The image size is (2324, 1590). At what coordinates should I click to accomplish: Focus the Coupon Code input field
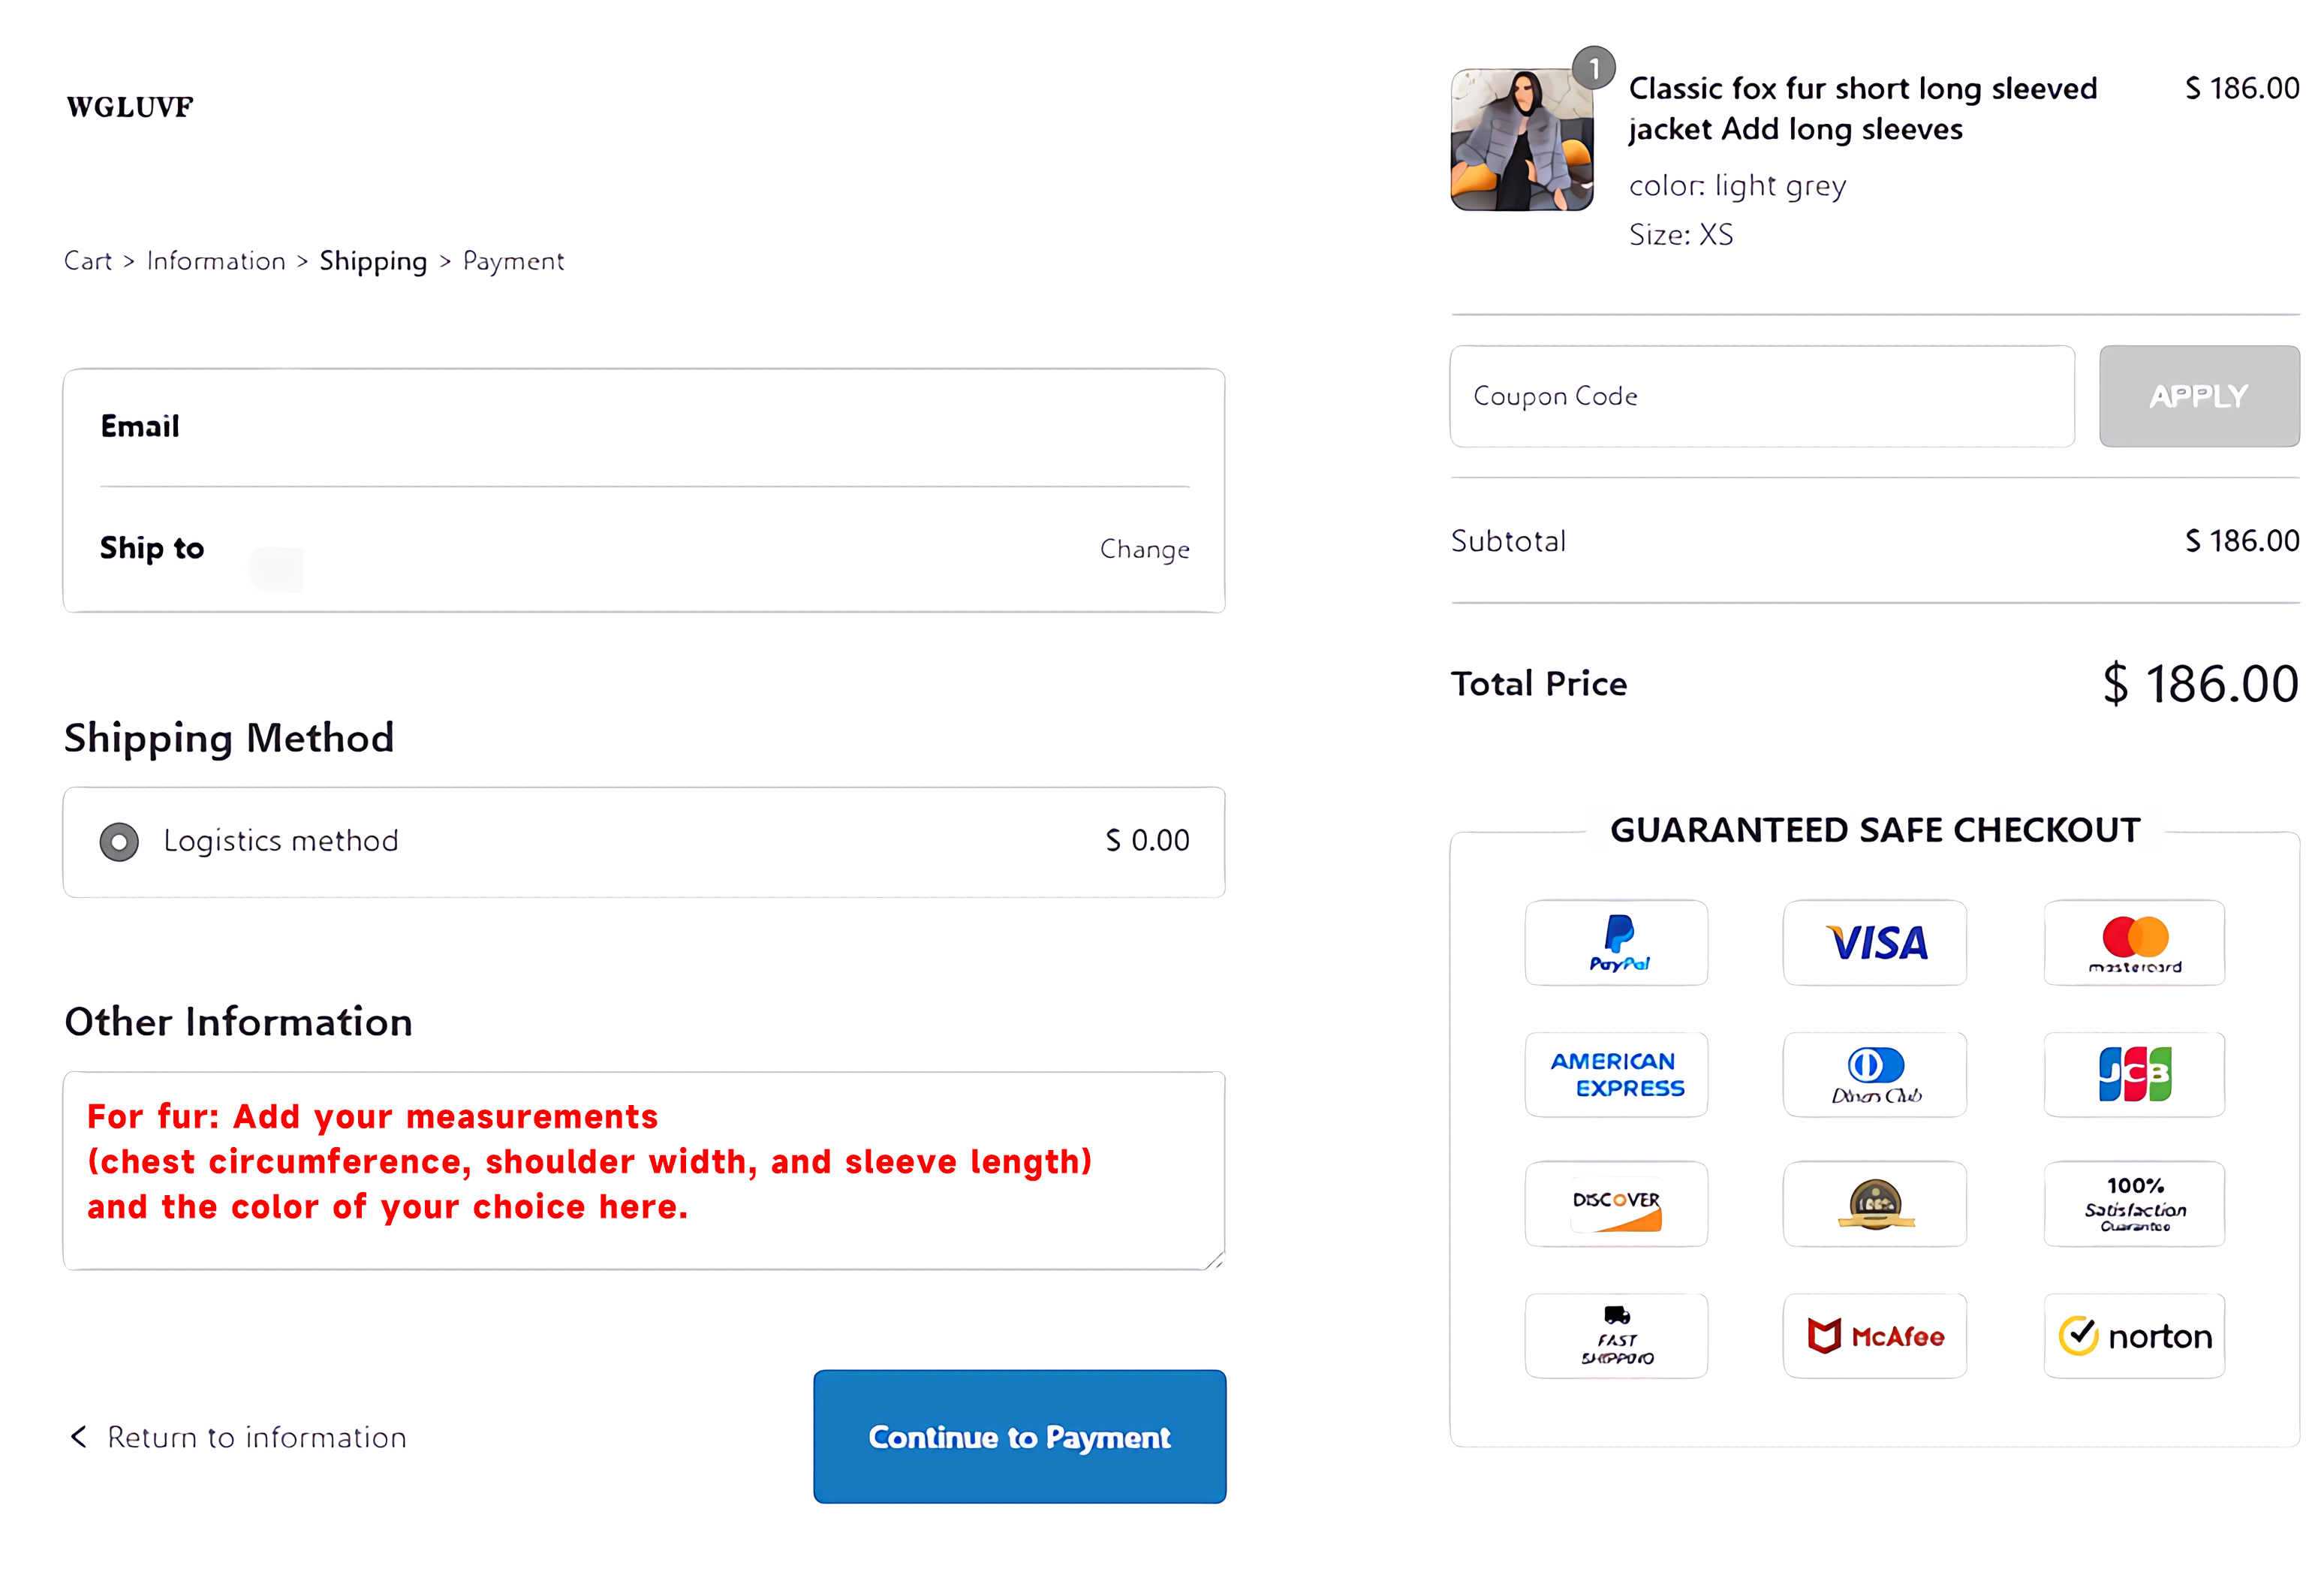pyautogui.click(x=1762, y=396)
